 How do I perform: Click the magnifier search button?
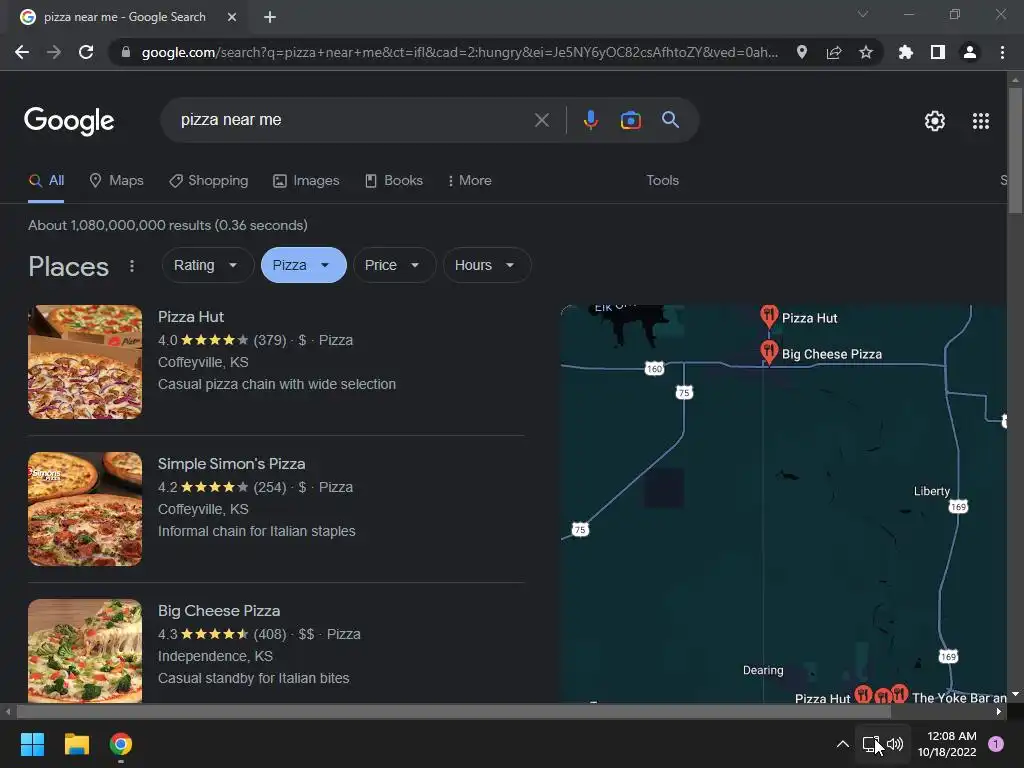click(670, 120)
